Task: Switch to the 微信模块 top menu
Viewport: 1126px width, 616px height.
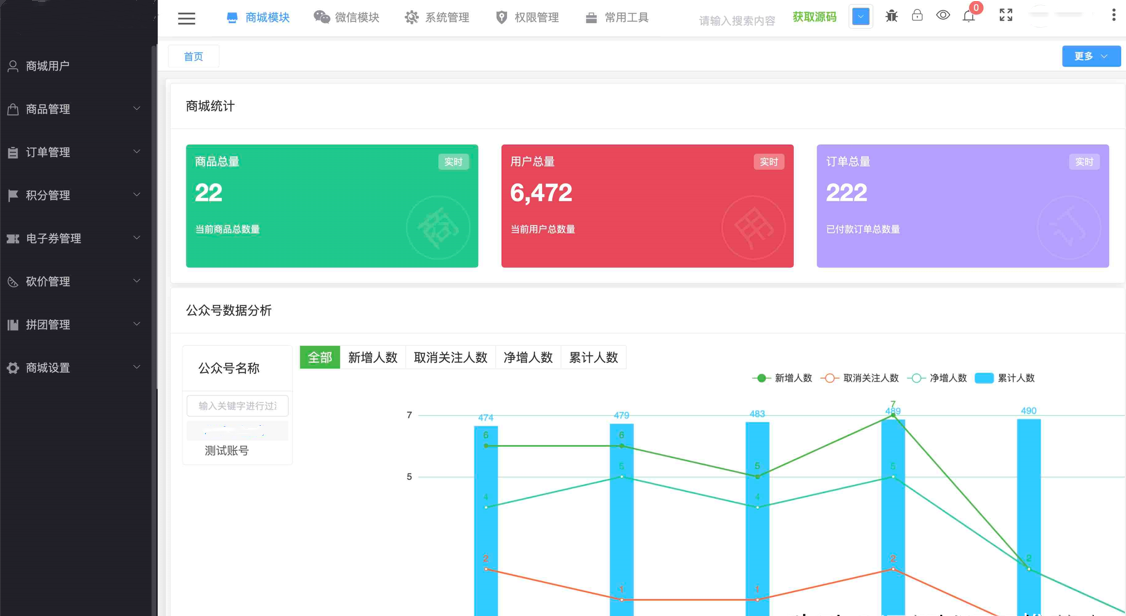Action: click(347, 17)
